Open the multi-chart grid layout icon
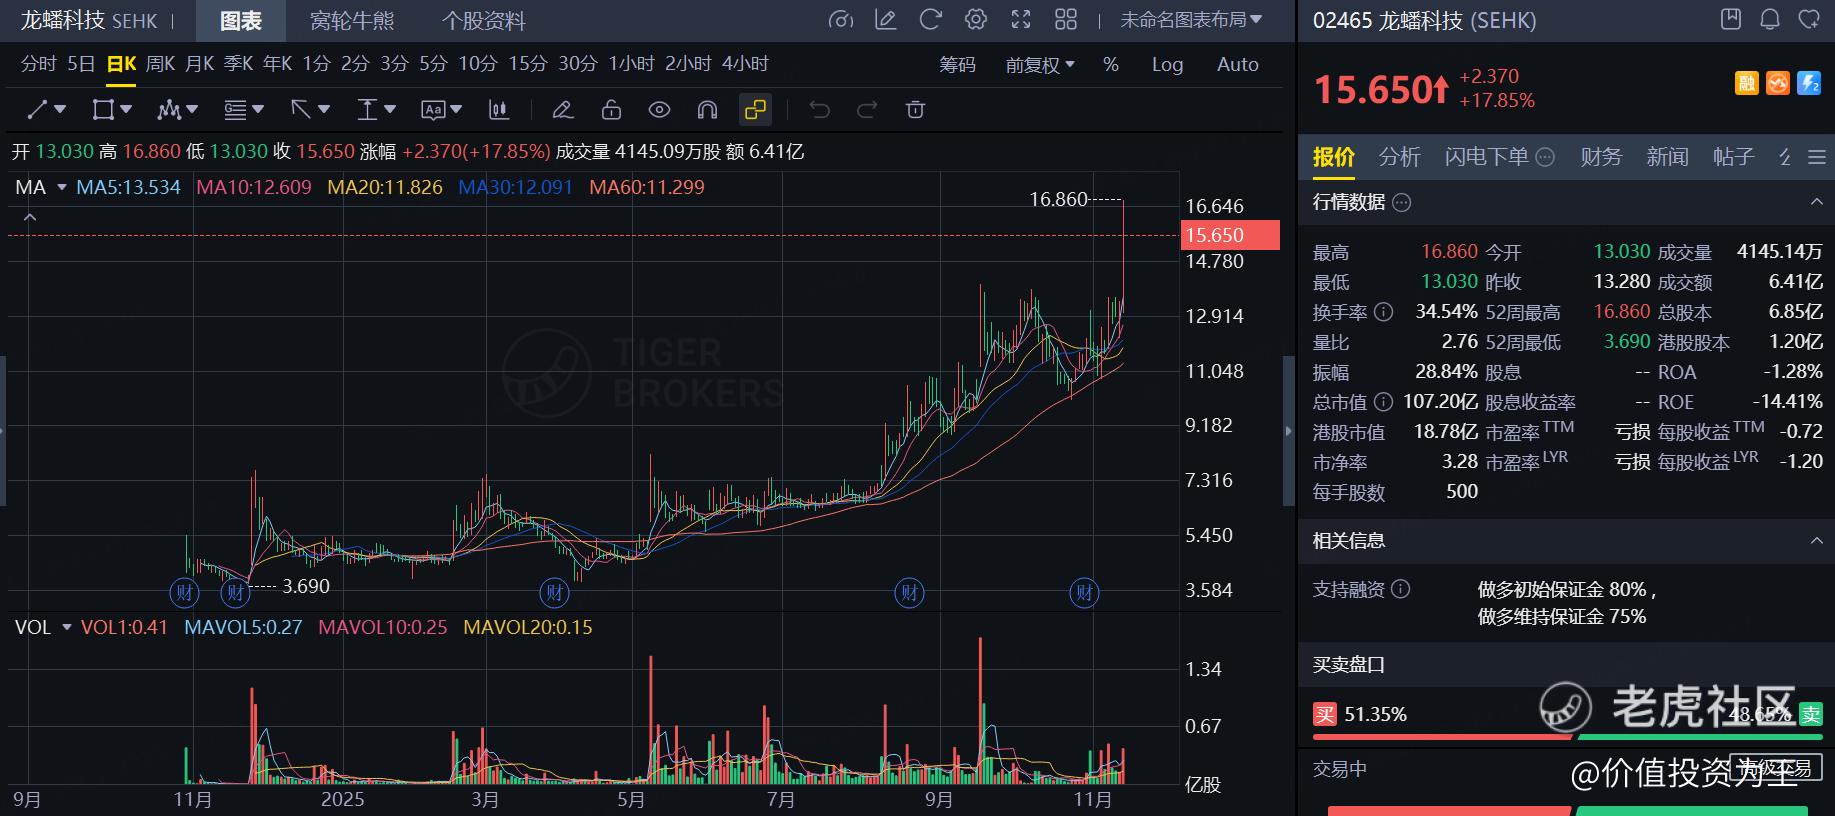This screenshot has width=1835, height=816. pos(1066,20)
